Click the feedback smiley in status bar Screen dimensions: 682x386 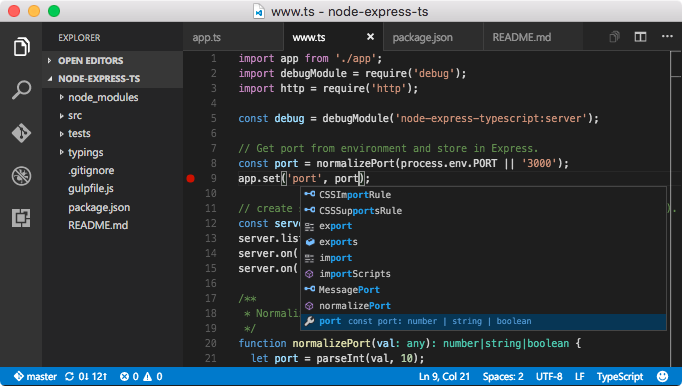(x=662, y=376)
